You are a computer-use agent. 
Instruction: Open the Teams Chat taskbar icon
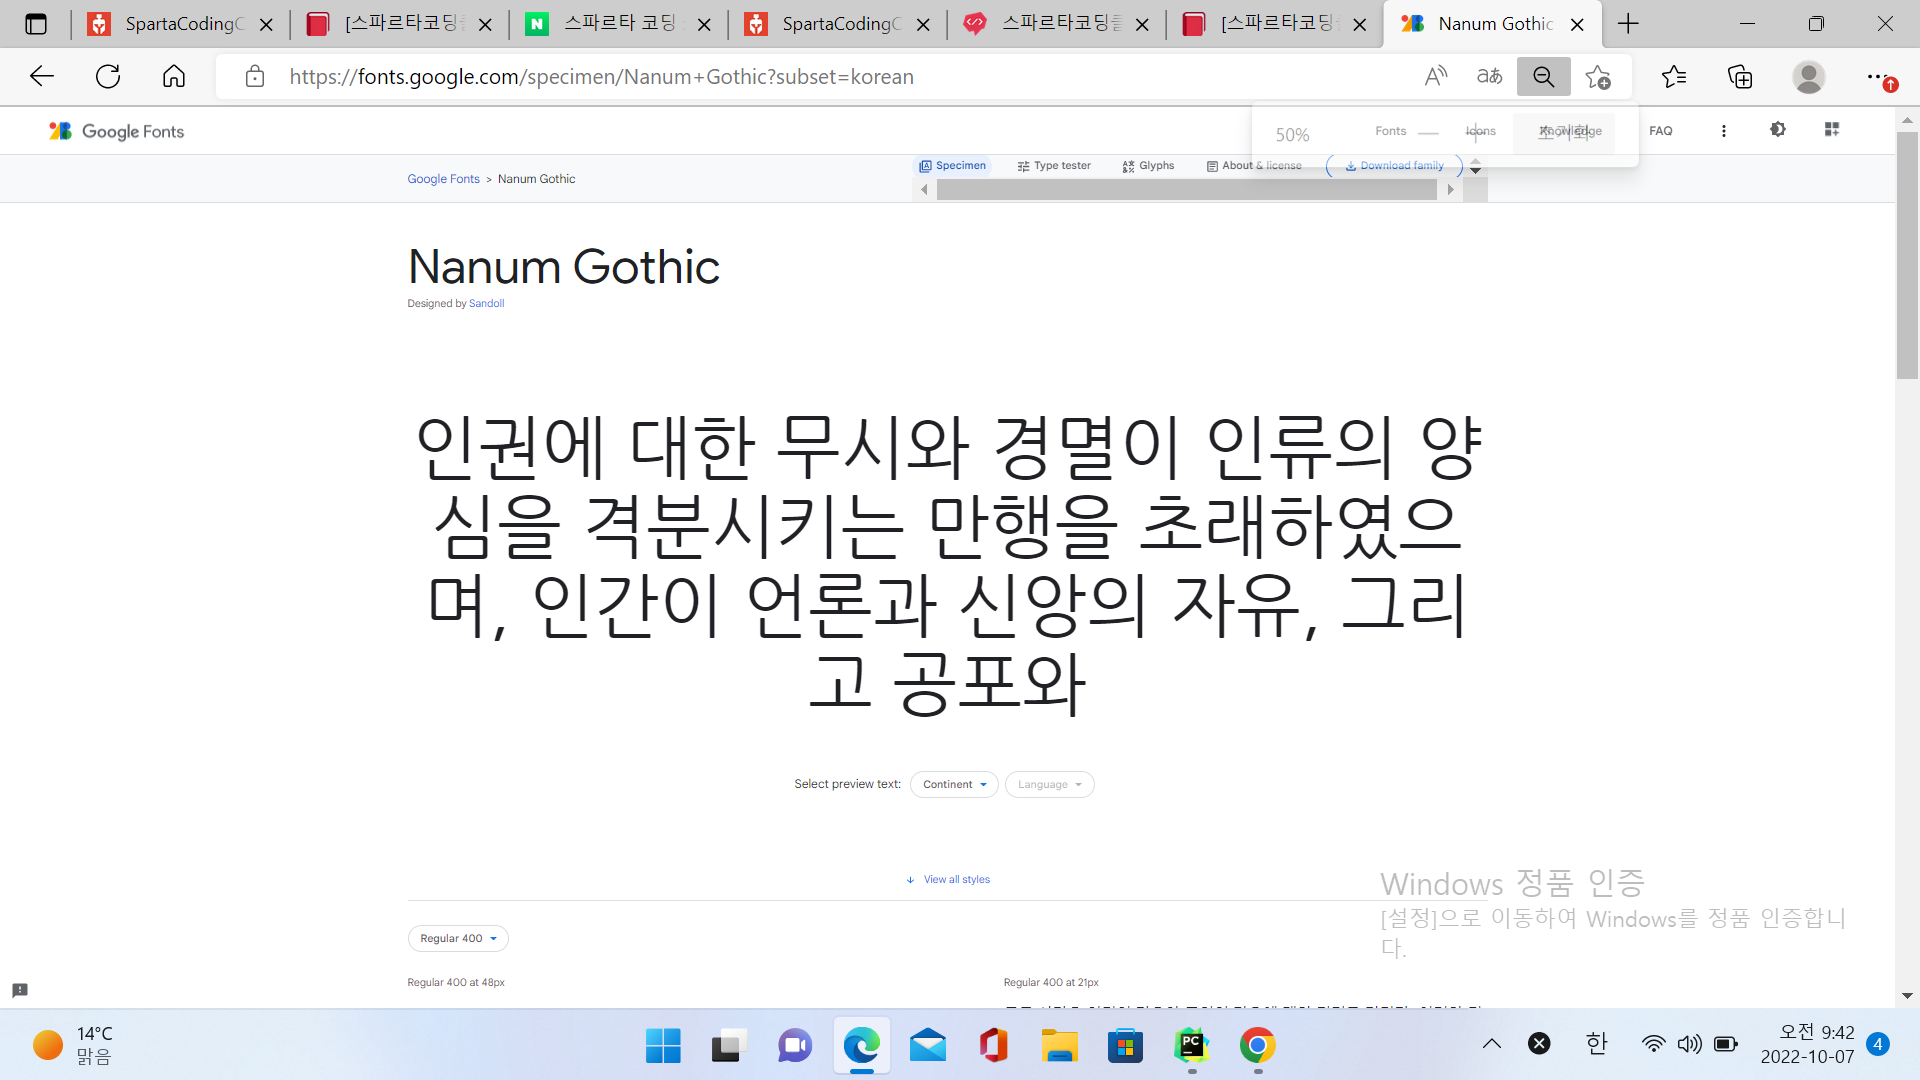click(x=795, y=1046)
